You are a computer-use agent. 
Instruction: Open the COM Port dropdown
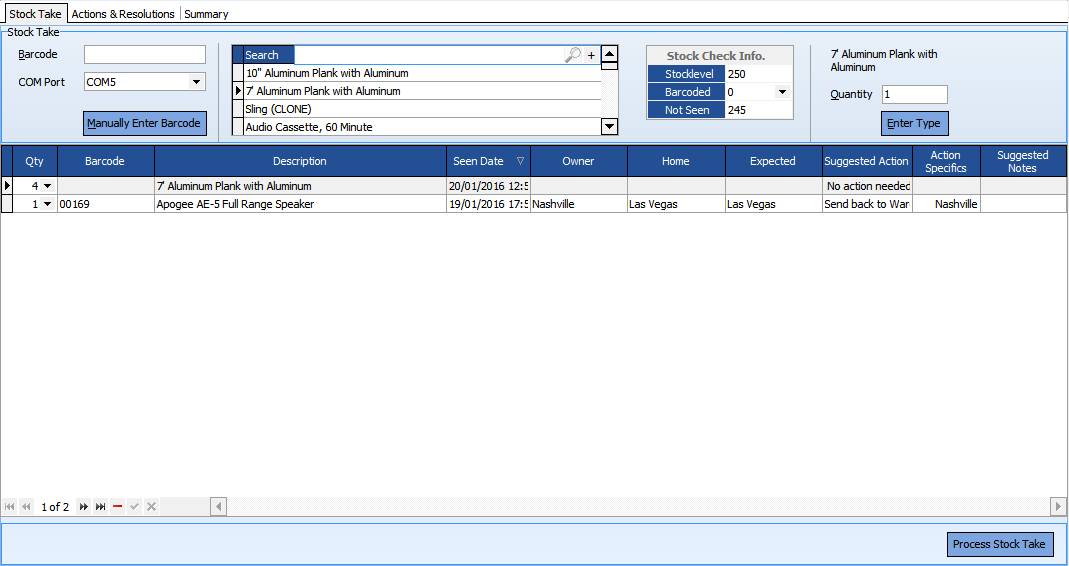[x=196, y=82]
